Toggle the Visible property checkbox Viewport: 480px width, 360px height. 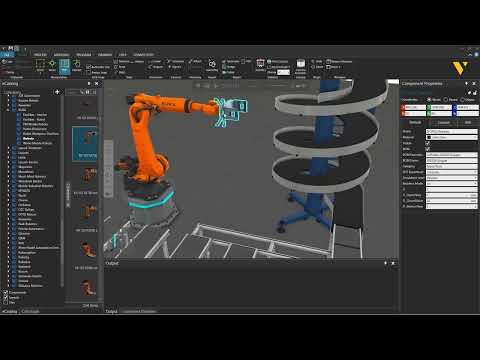pyautogui.click(x=428, y=143)
